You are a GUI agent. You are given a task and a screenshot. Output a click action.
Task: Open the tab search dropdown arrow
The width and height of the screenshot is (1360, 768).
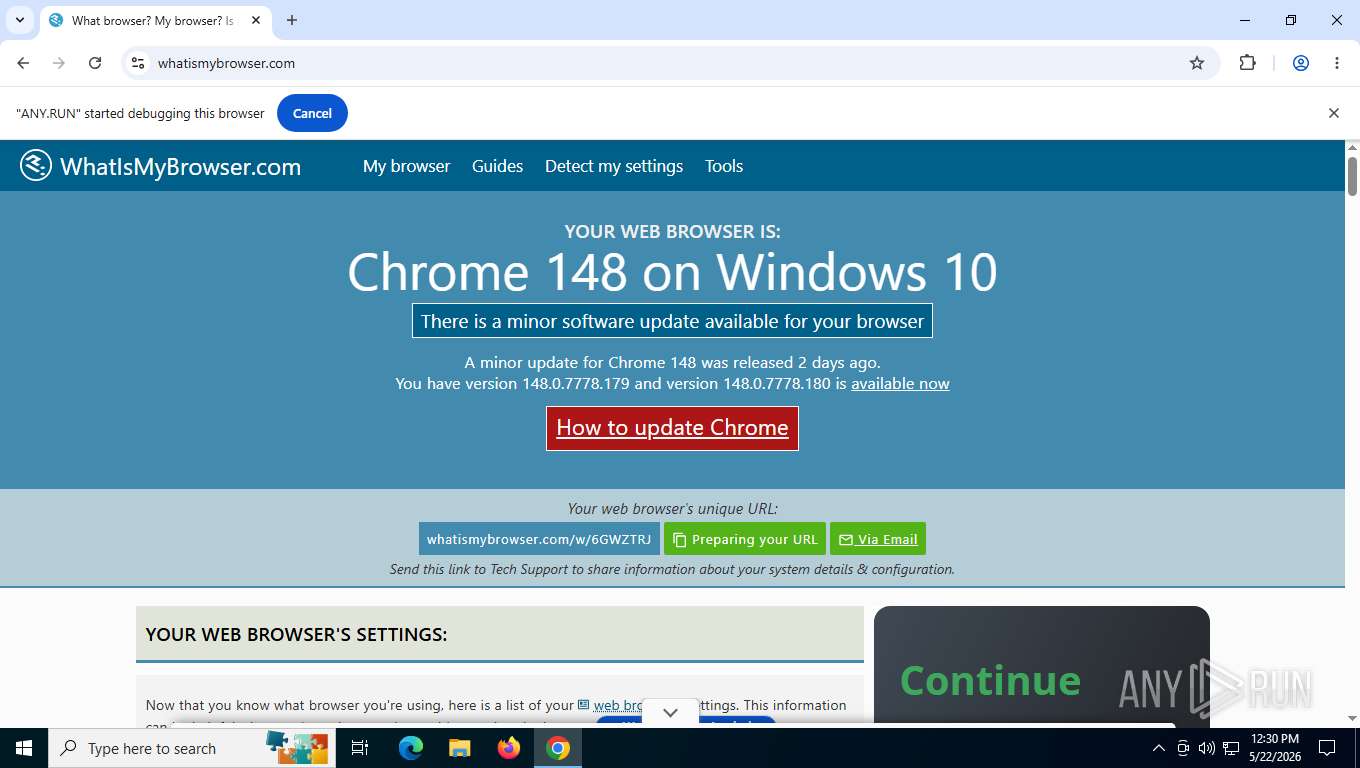click(19, 20)
